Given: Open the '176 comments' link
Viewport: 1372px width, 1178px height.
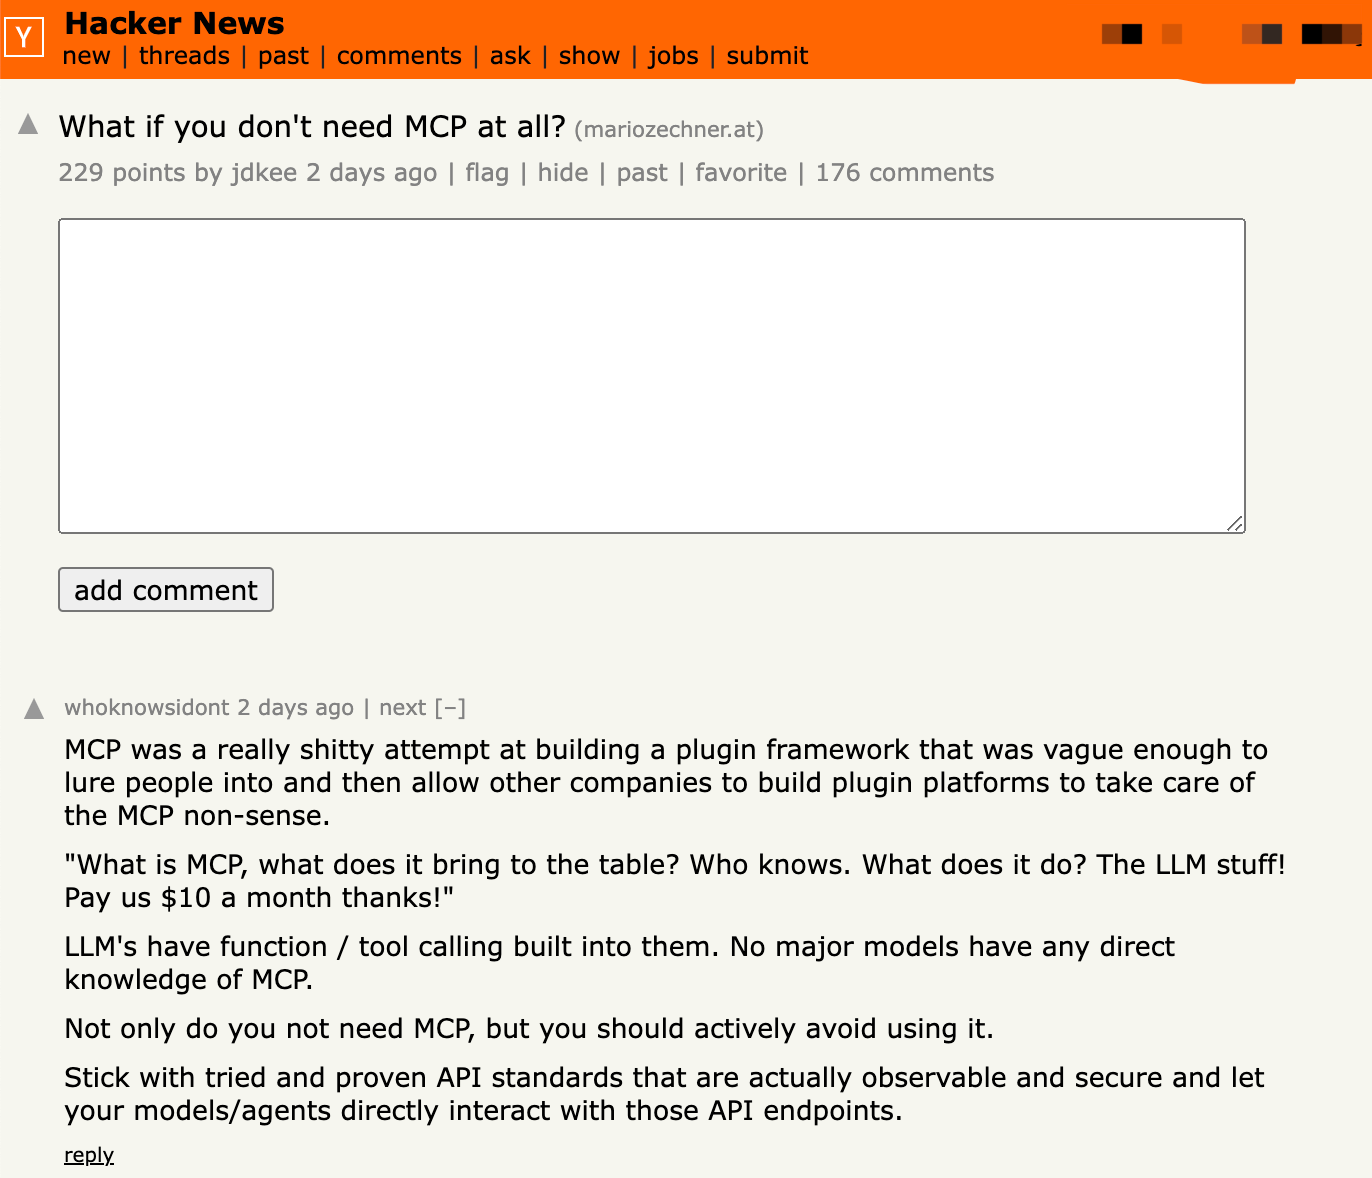Looking at the screenshot, I should [x=904, y=173].
